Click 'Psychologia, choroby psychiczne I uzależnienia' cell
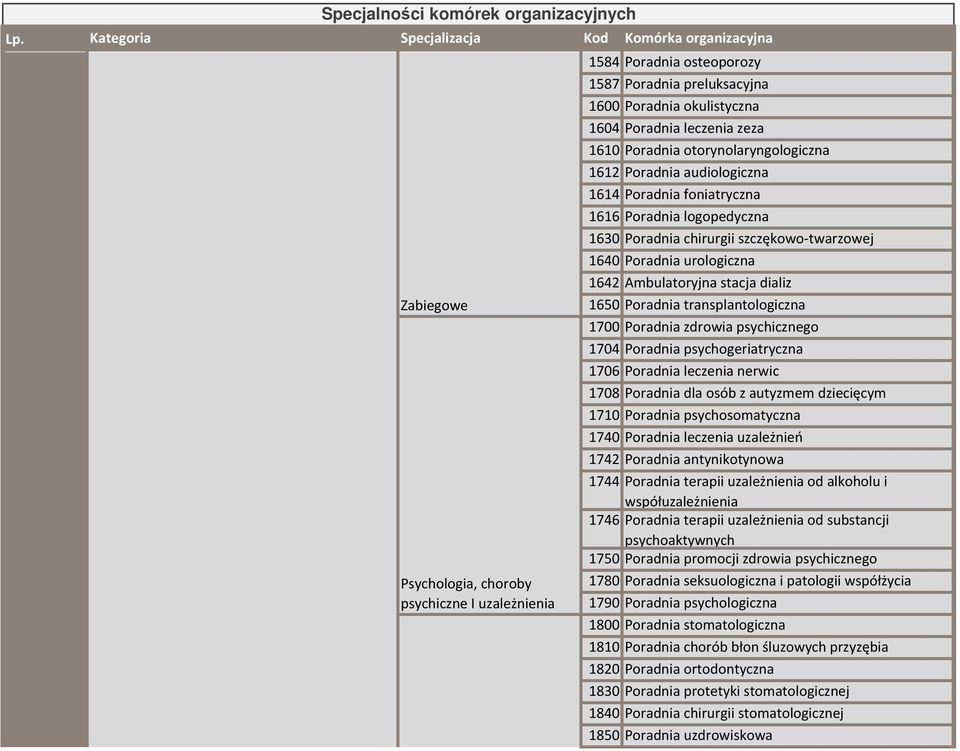Screen dimensions: 960x751 tap(489, 466)
